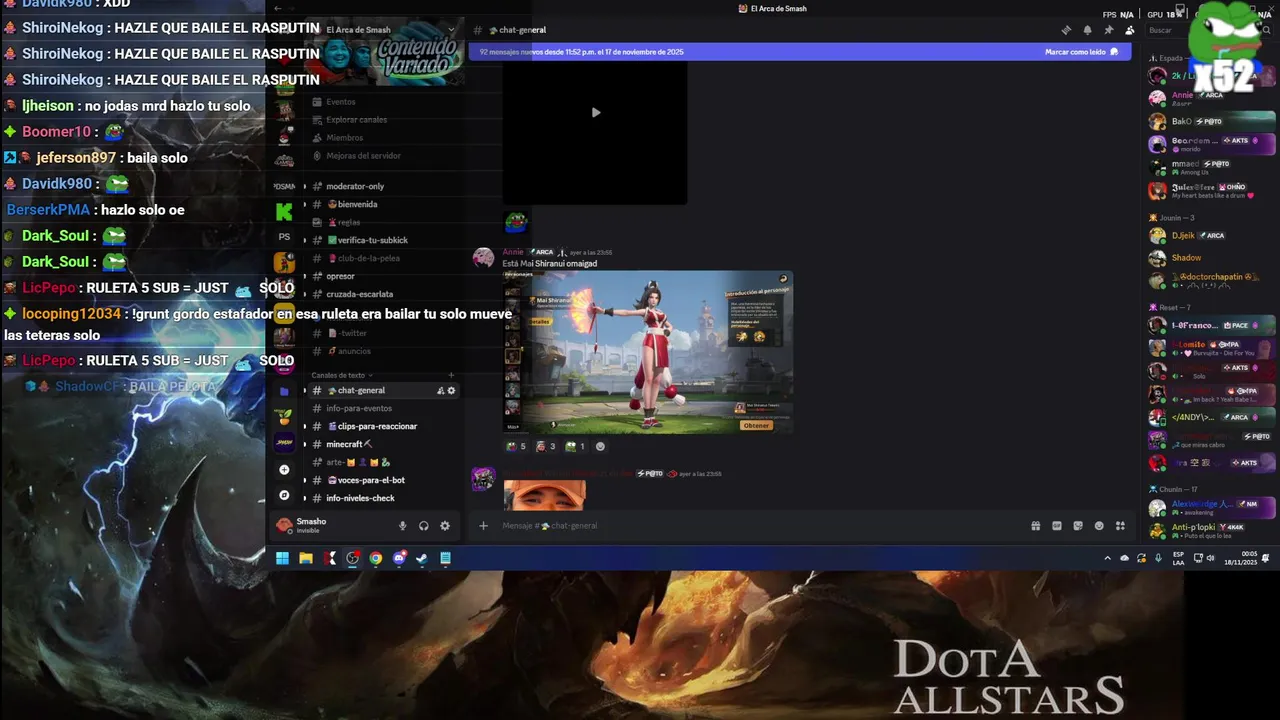Expand the clips-para-reaccionar channel arrow
The height and width of the screenshot is (720, 1280).
(x=304, y=426)
